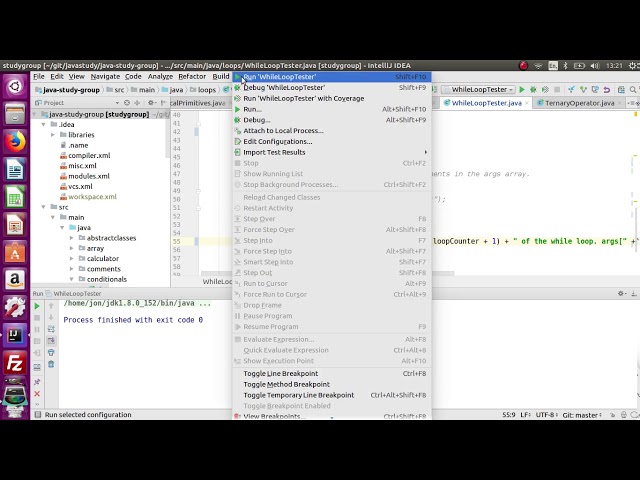Click the Commit changes VCS icon
The width and height of the screenshot is (640, 480).
tap(583, 89)
